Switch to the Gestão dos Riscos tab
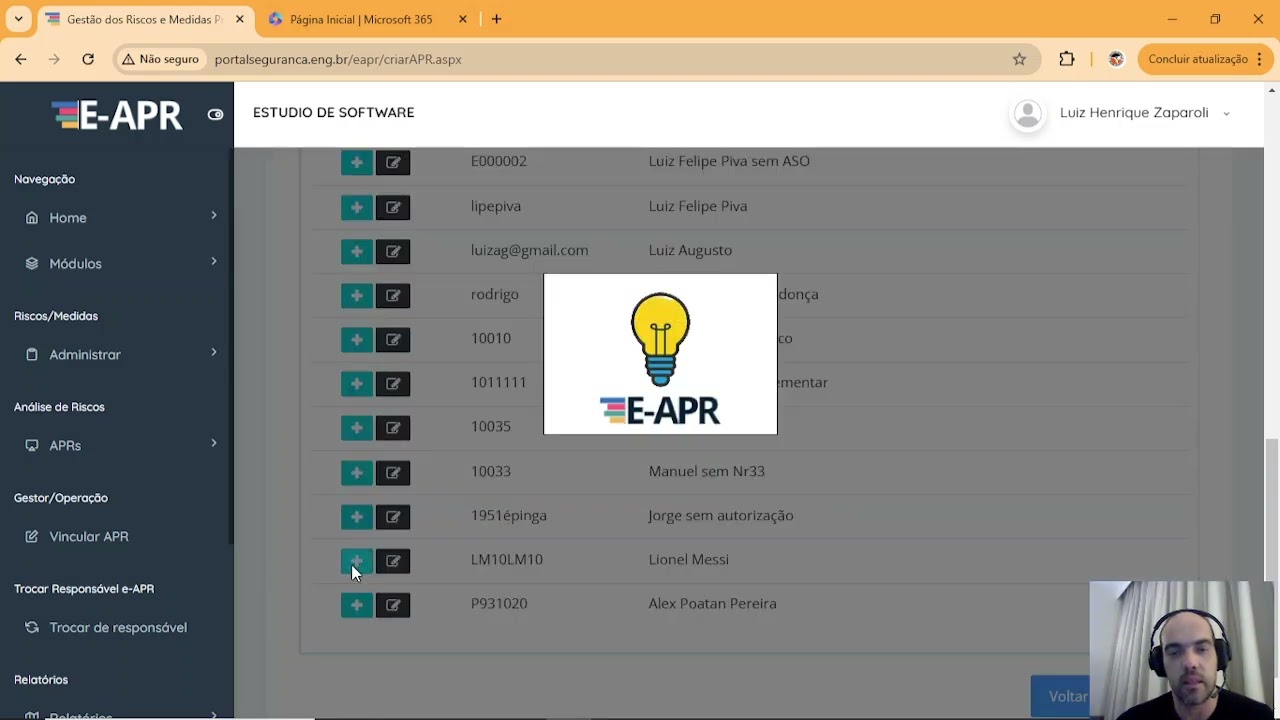The height and width of the screenshot is (720, 1280). tap(144, 20)
